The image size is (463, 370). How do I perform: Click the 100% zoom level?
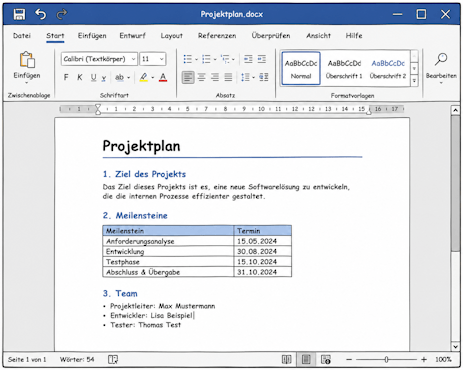443,359
